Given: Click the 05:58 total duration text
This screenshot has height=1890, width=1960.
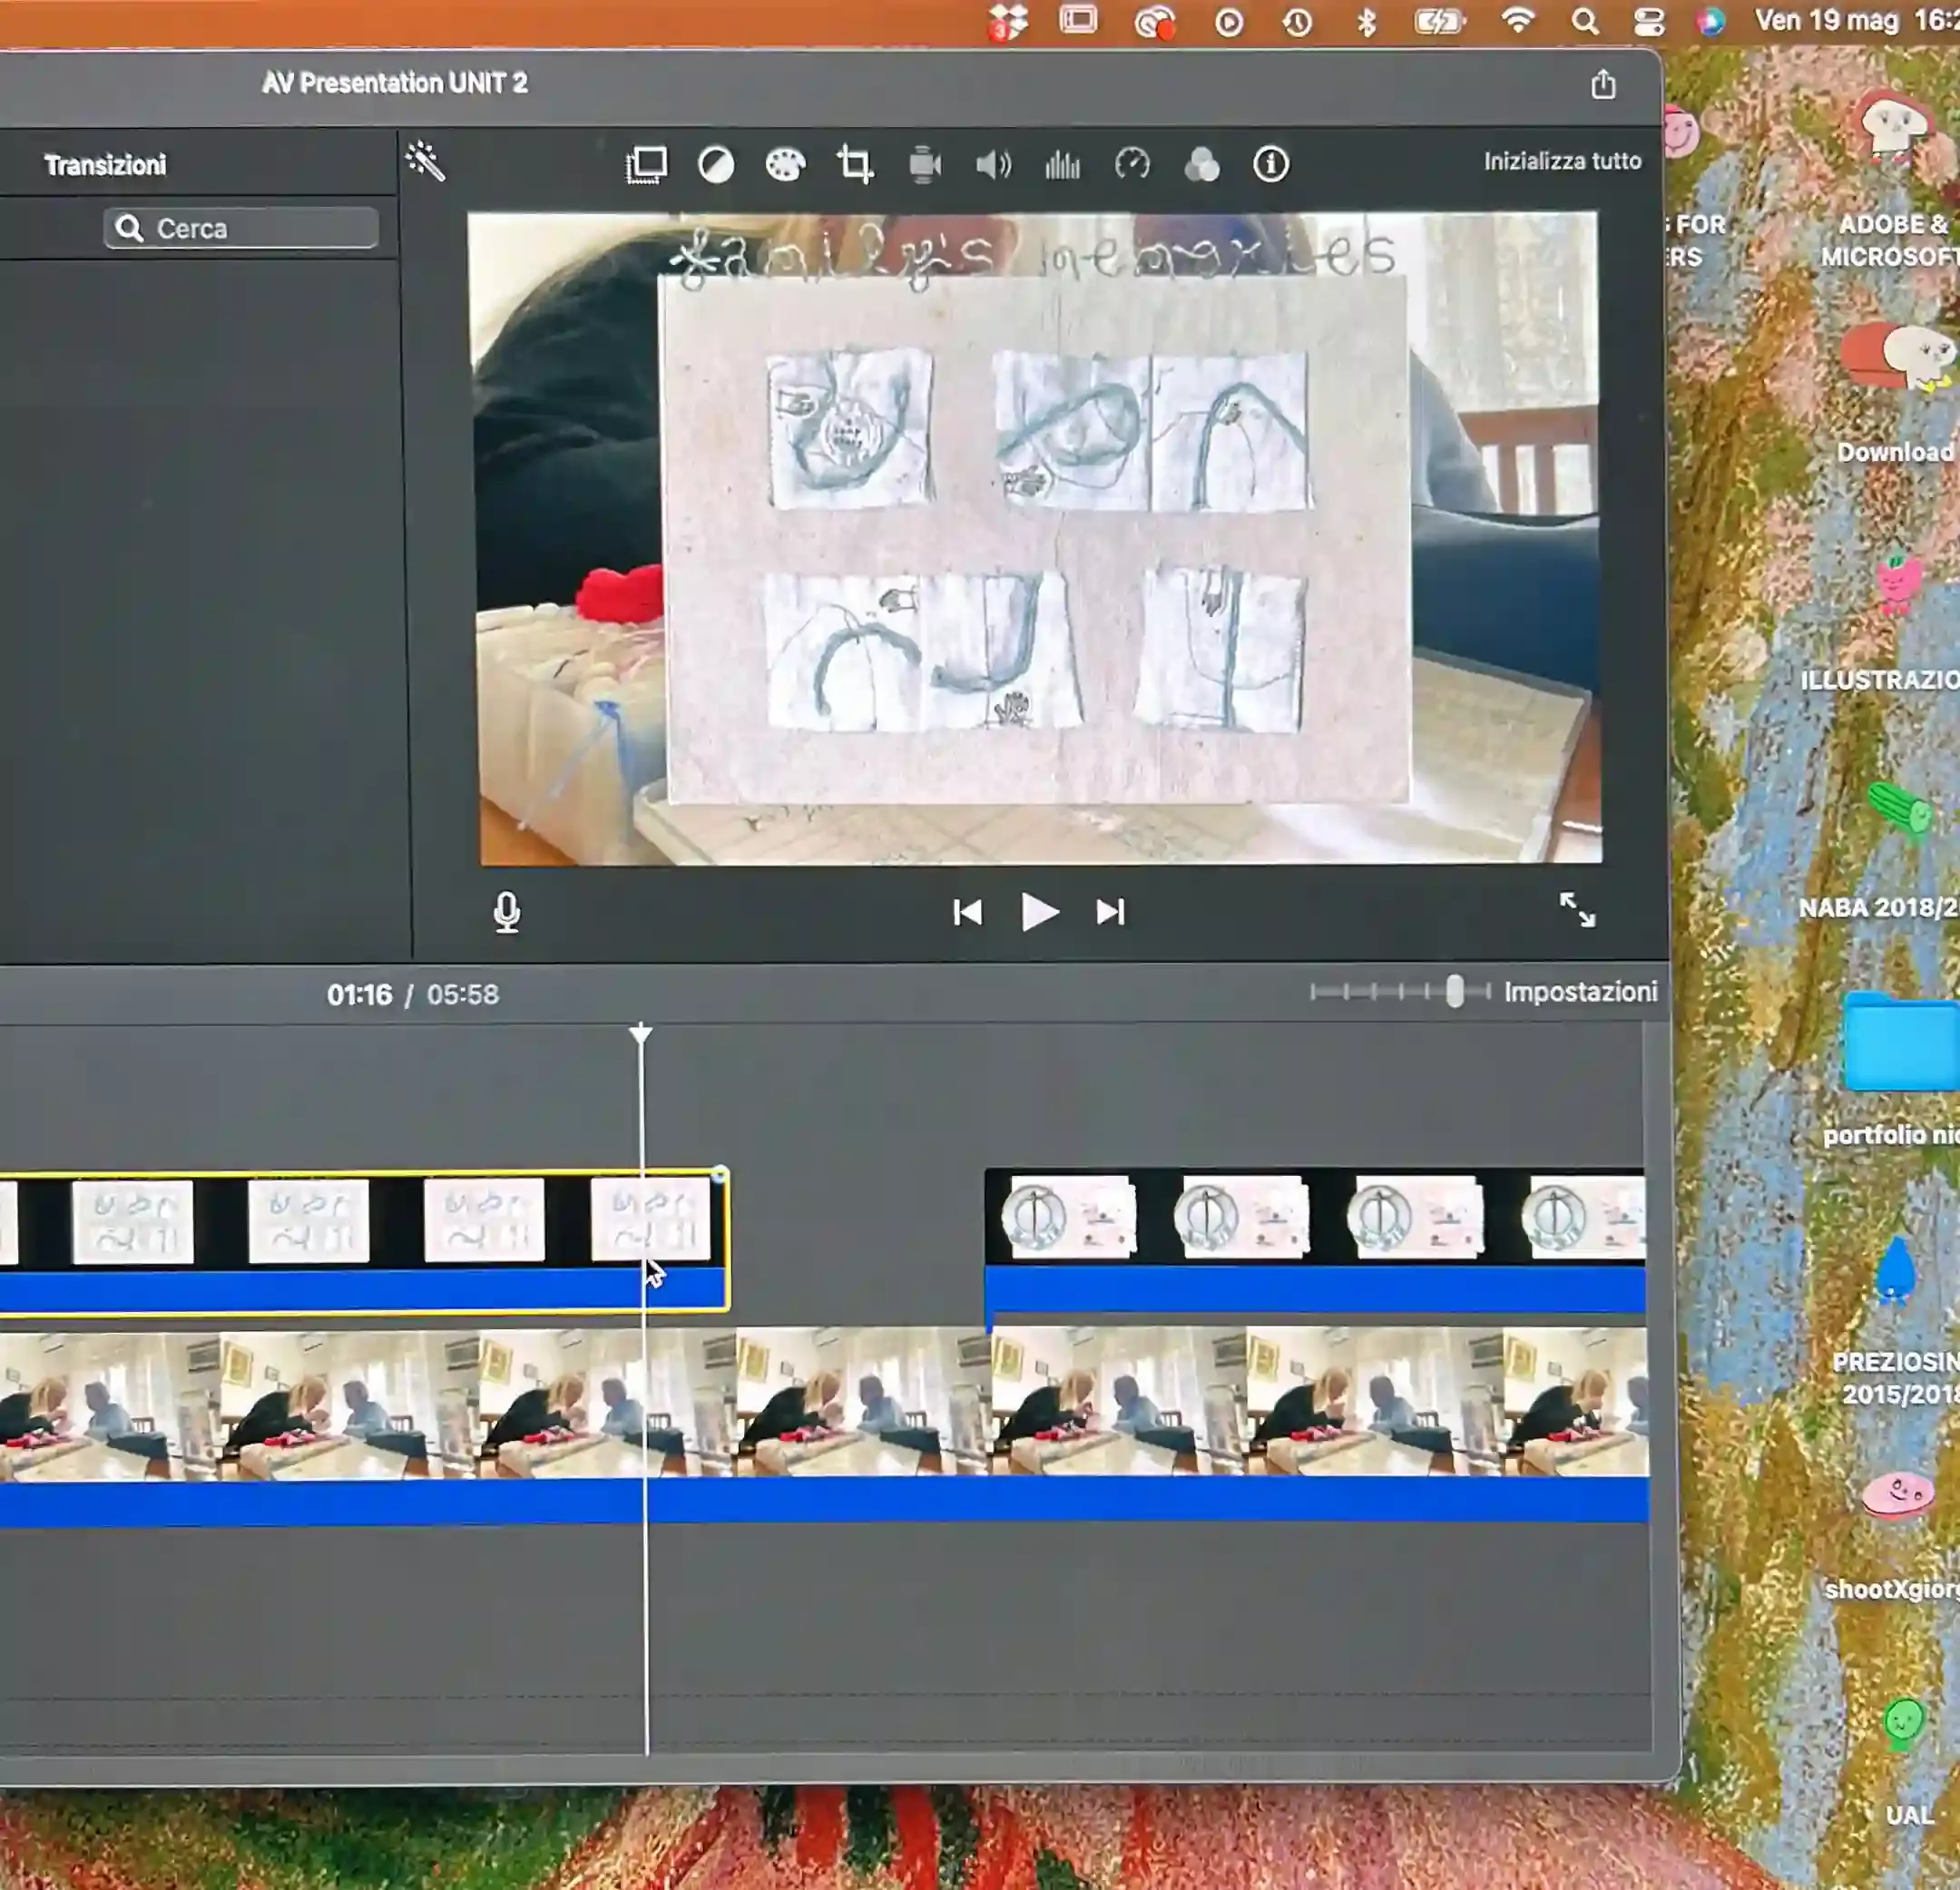Looking at the screenshot, I should coord(462,995).
